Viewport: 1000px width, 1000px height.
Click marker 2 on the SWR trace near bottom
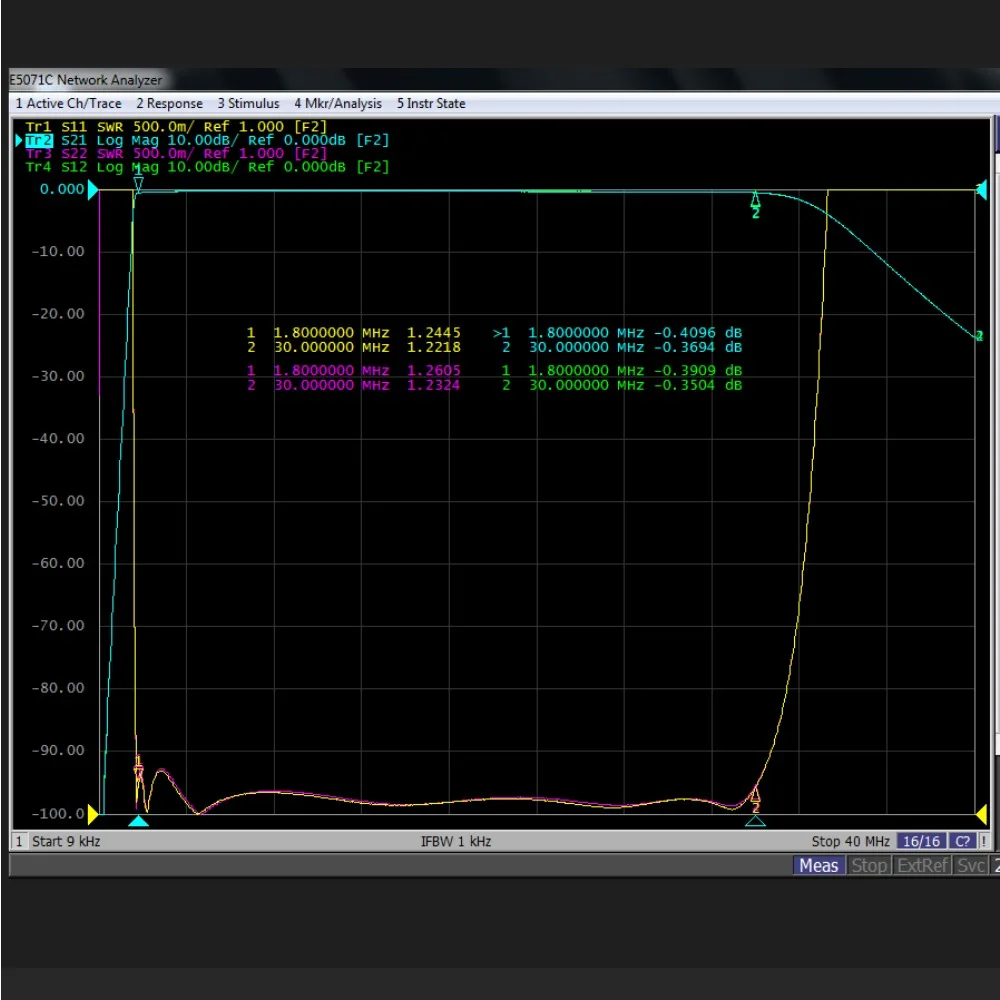coord(756,800)
